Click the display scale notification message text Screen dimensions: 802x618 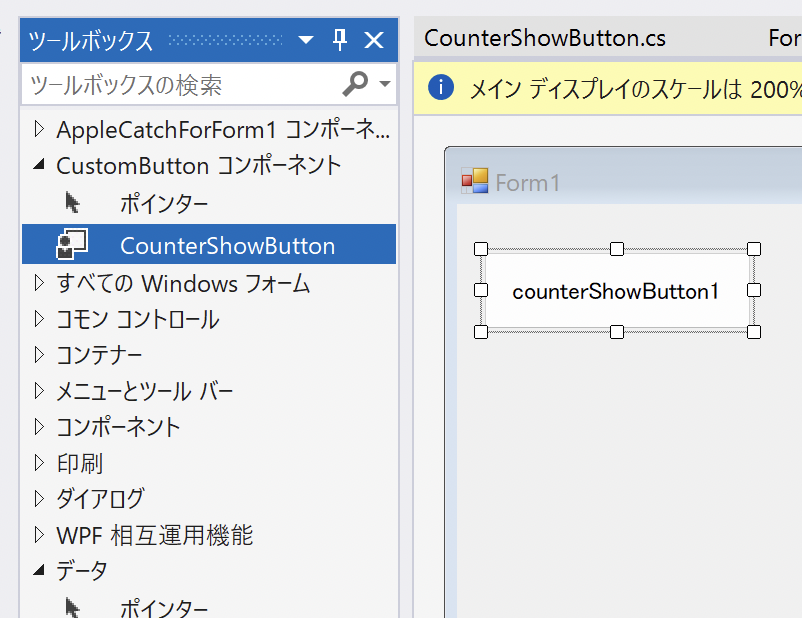[635, 89]
